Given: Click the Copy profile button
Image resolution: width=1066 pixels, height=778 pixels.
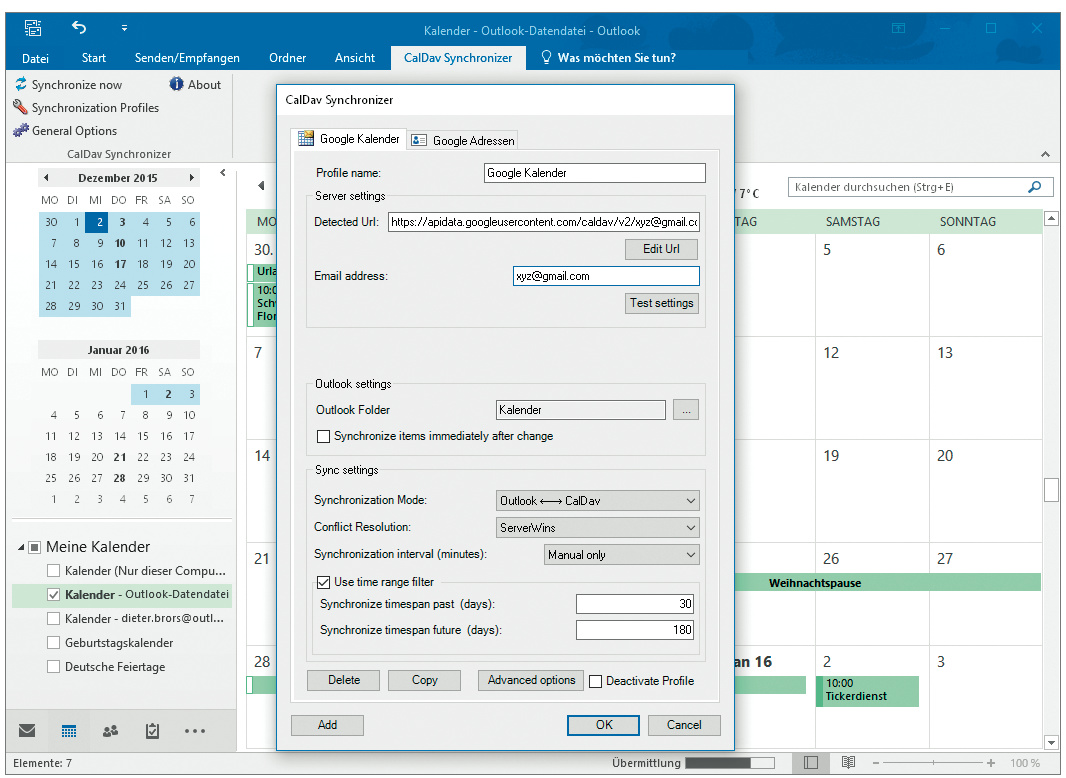Looking at the screenshot, I should point(424,680).
